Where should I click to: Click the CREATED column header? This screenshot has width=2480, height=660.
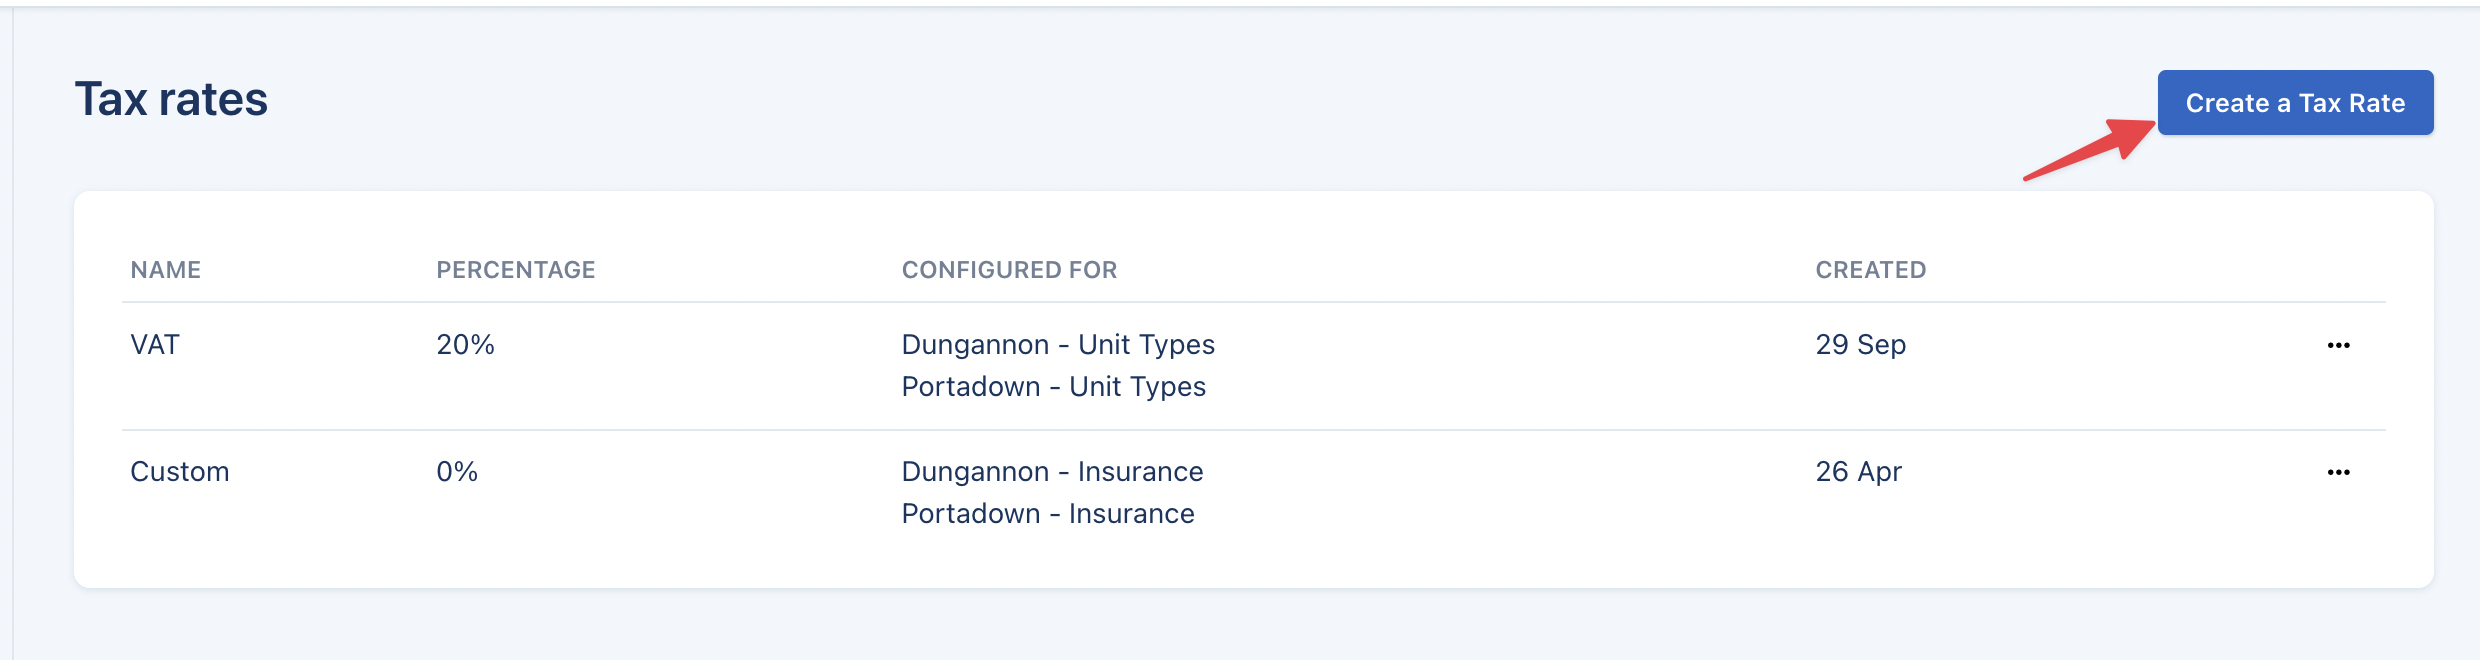click(1870, 270)
